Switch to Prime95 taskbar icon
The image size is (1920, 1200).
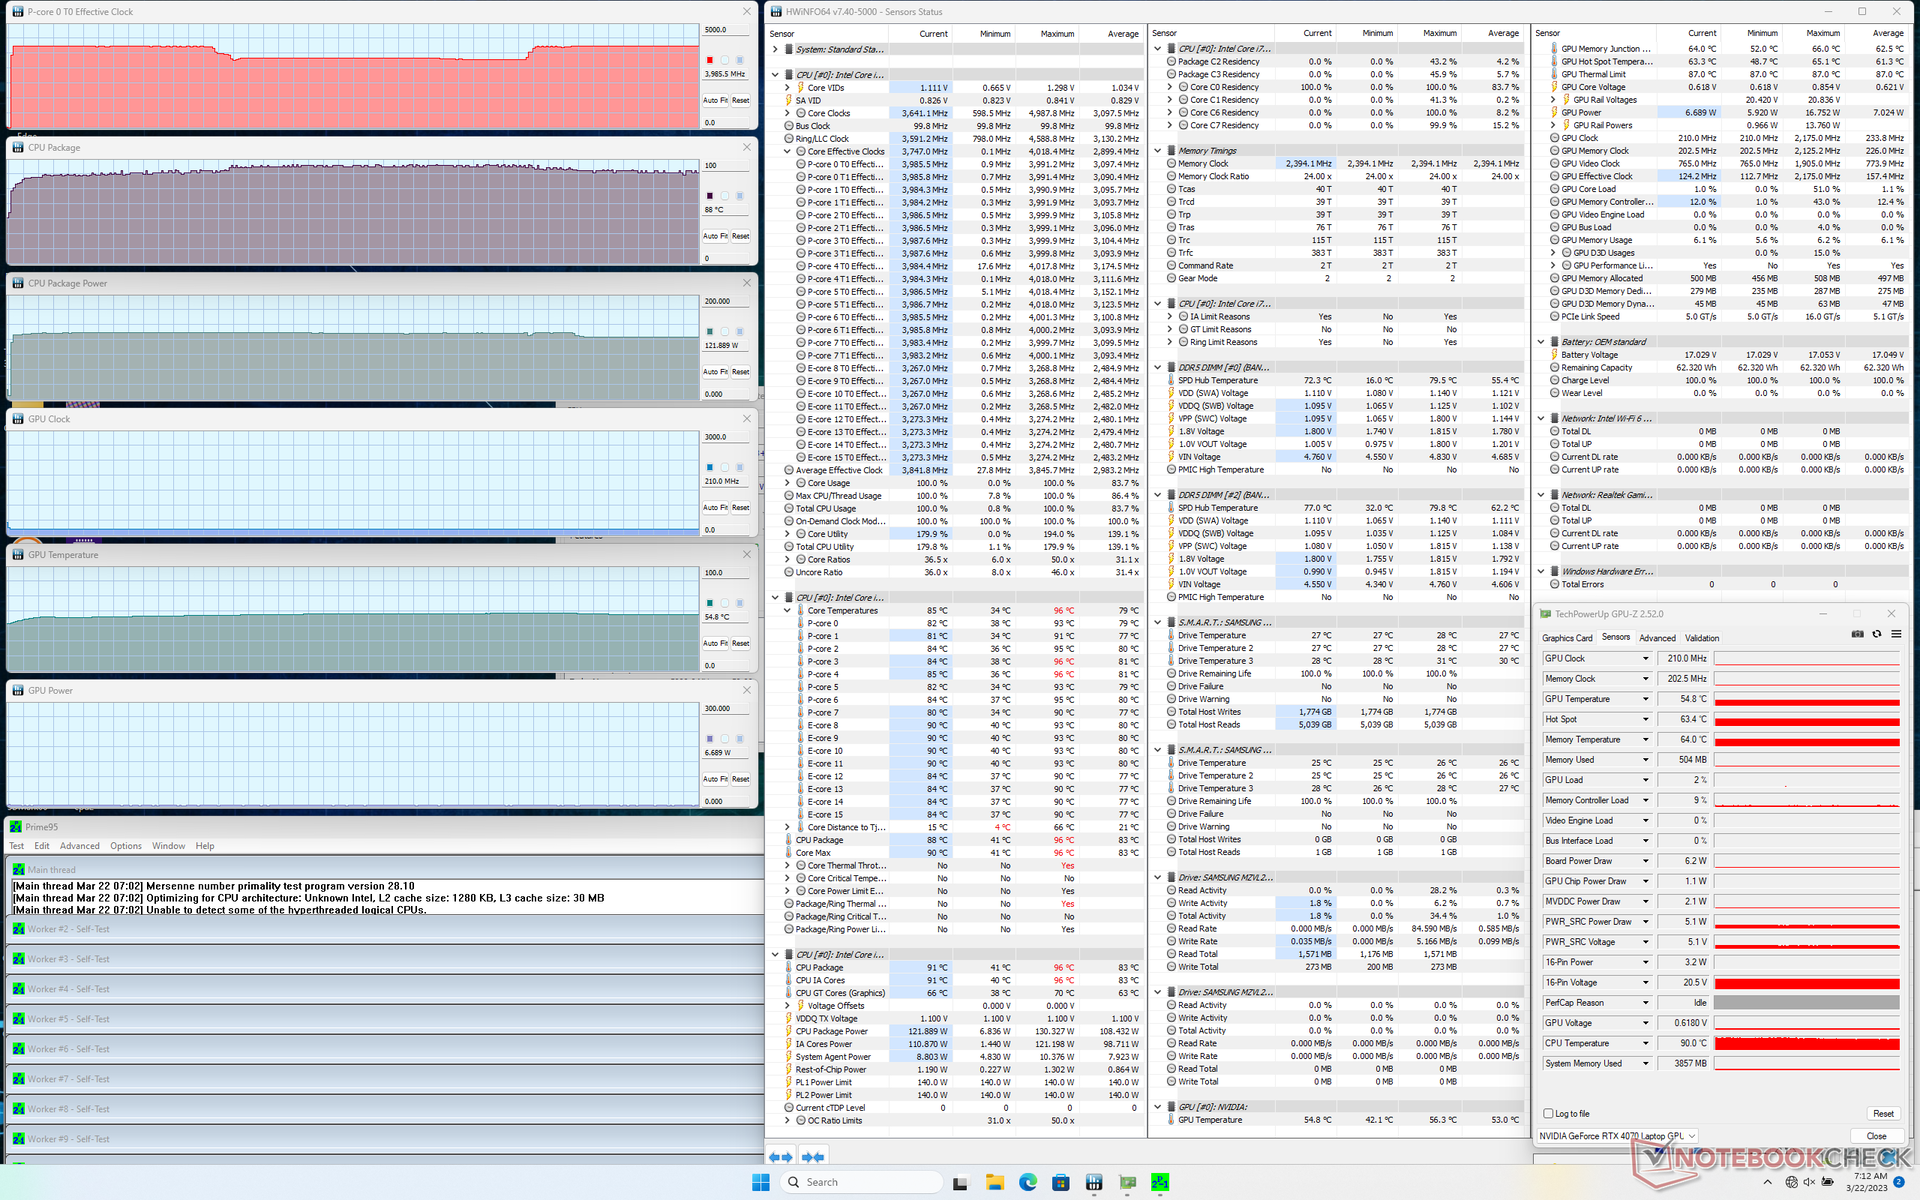coord(1160,1183)
